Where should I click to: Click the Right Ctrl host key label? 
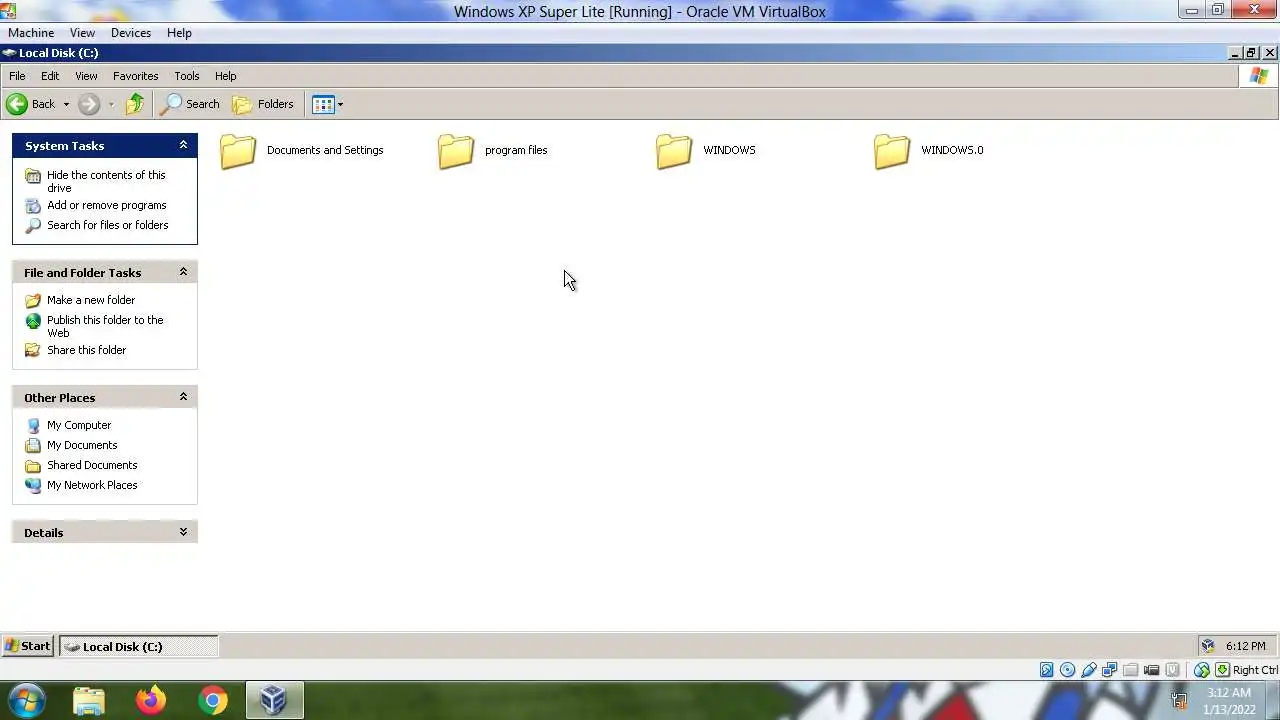pos(1255,670)
